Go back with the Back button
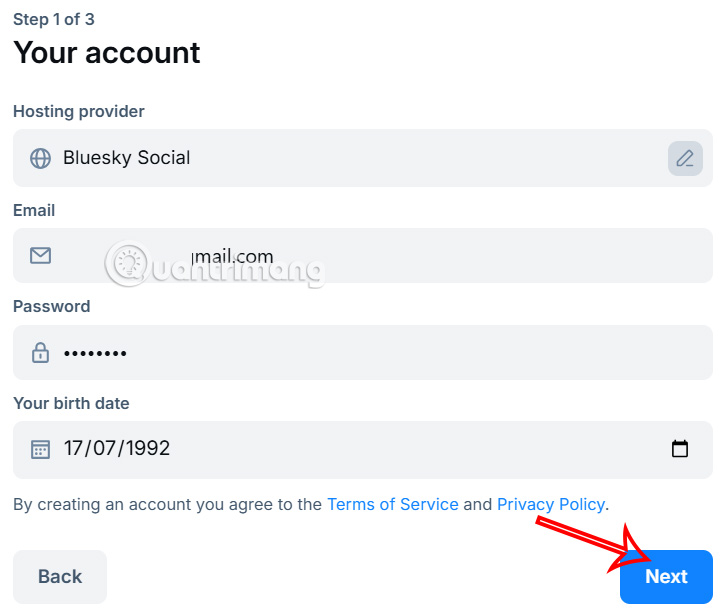The image size is (720, 612). (x=60, y=576)
